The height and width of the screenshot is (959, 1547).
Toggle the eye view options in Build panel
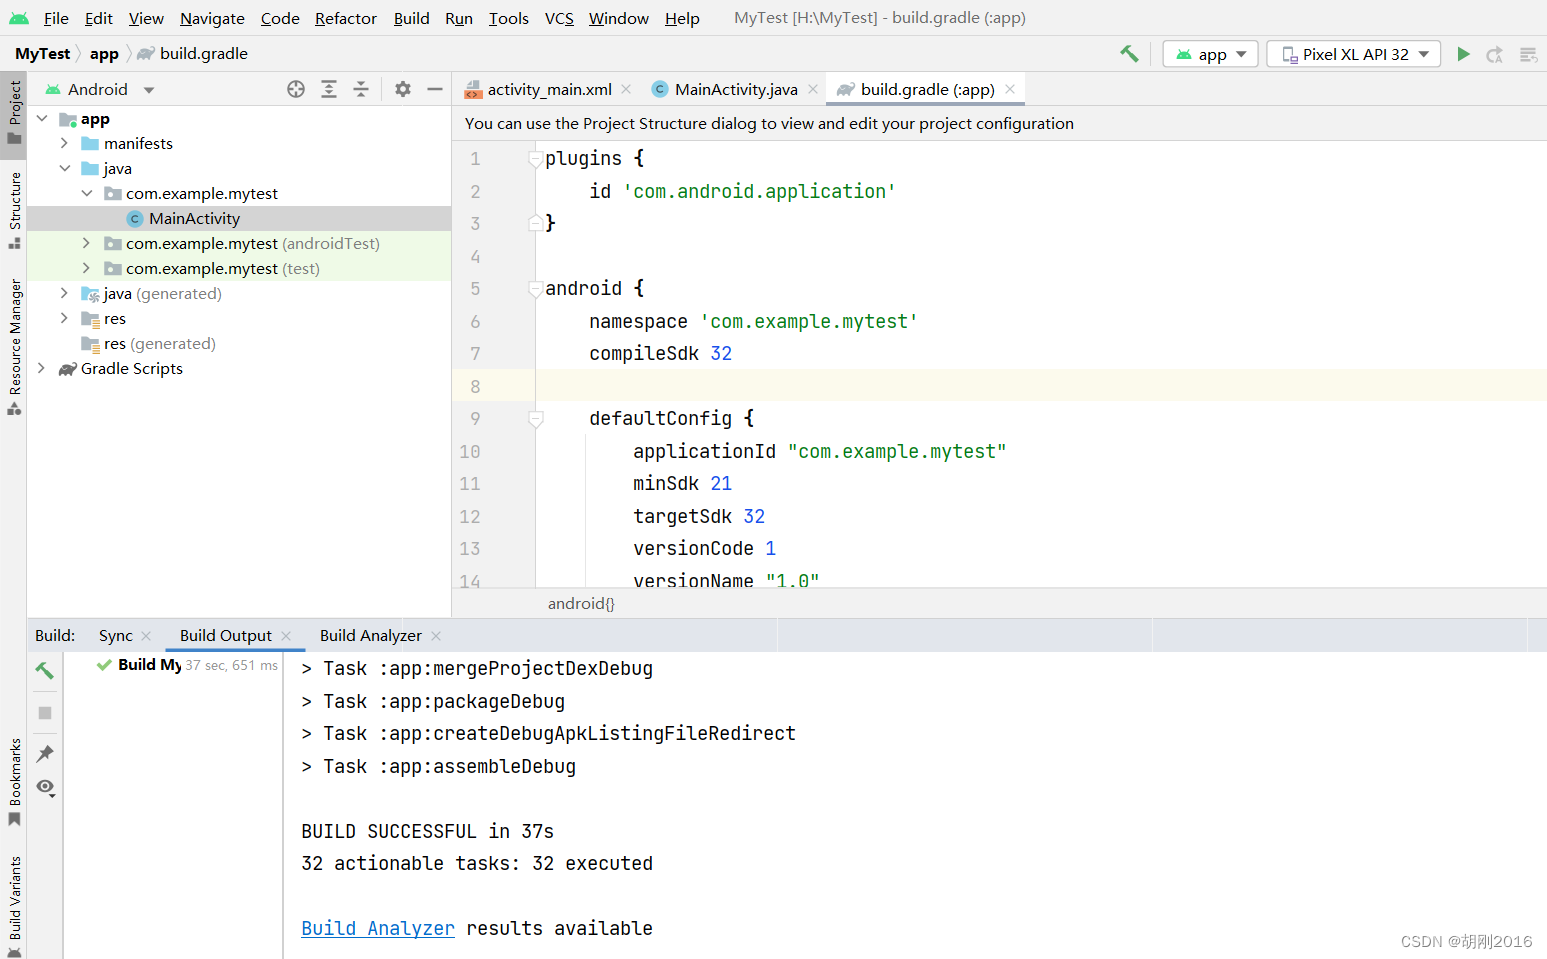45,788
